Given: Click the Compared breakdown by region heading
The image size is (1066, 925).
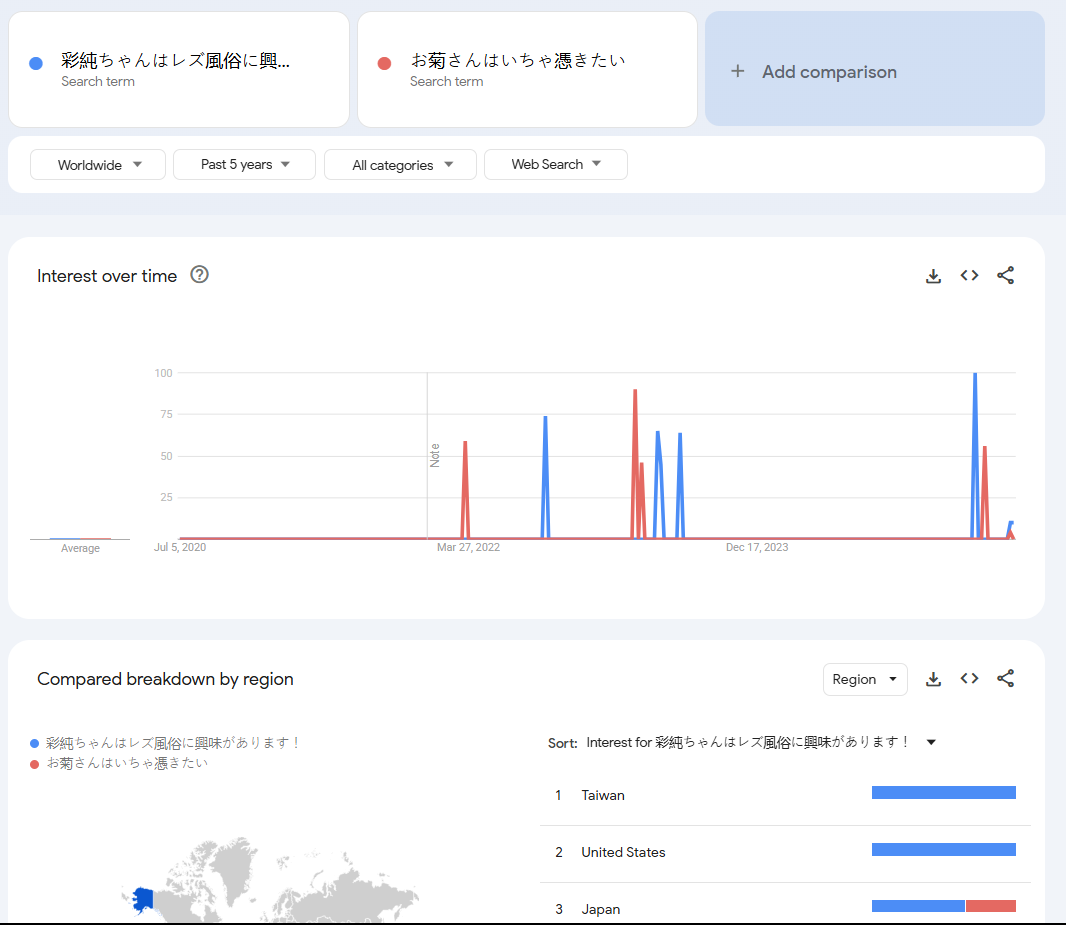Looking at the screenshot, I should pyautogui.click(x=165, y=679).
